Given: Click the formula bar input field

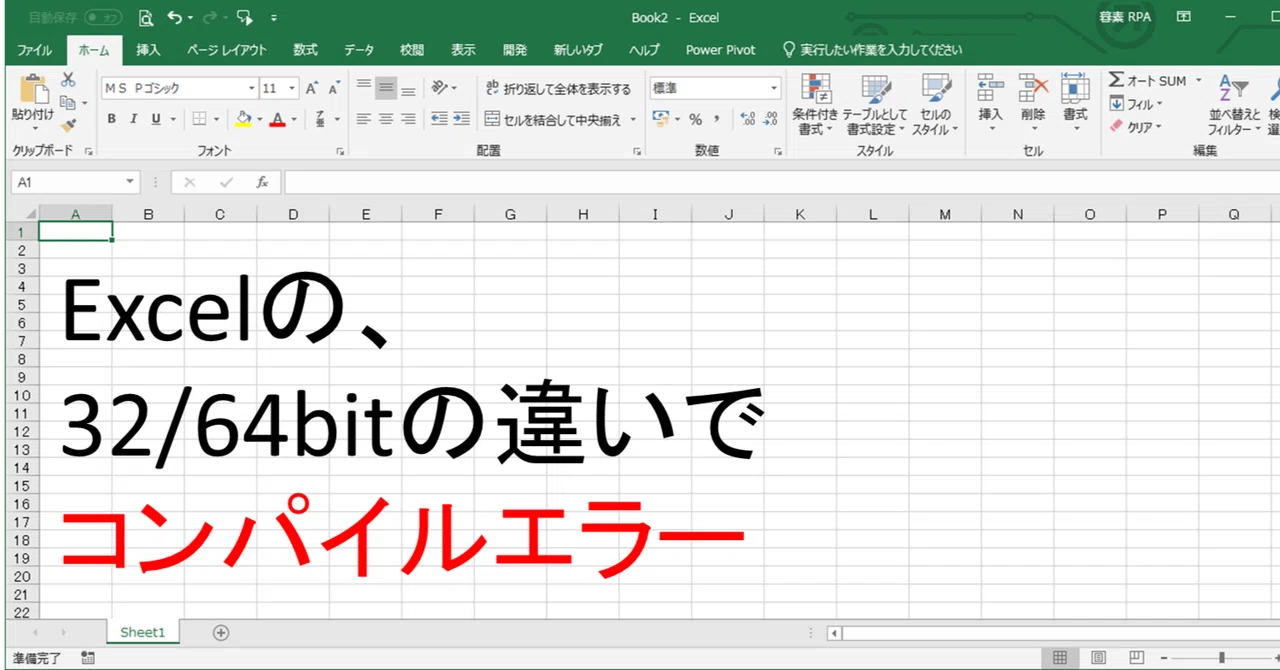Looking at the screenshot, I should tap(781, 182).
